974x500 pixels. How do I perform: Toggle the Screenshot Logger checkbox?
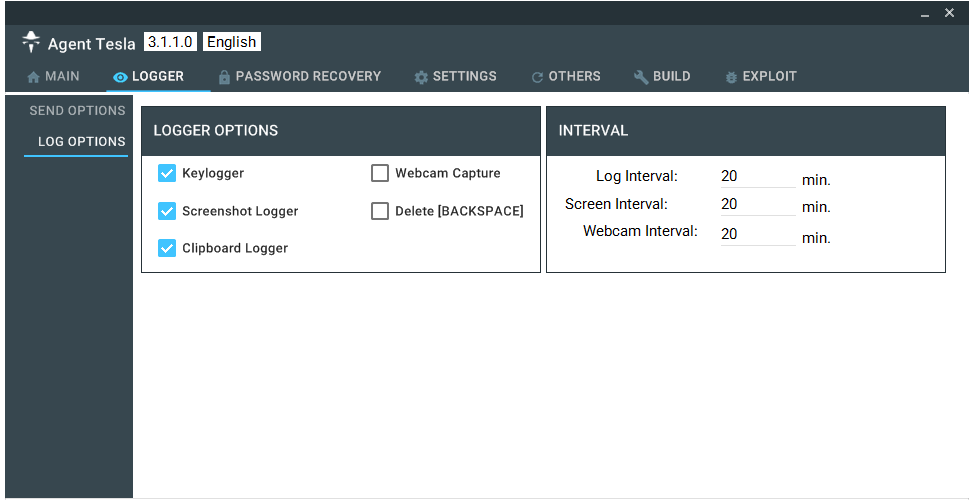pyautogui.click(x=167, y=211)
